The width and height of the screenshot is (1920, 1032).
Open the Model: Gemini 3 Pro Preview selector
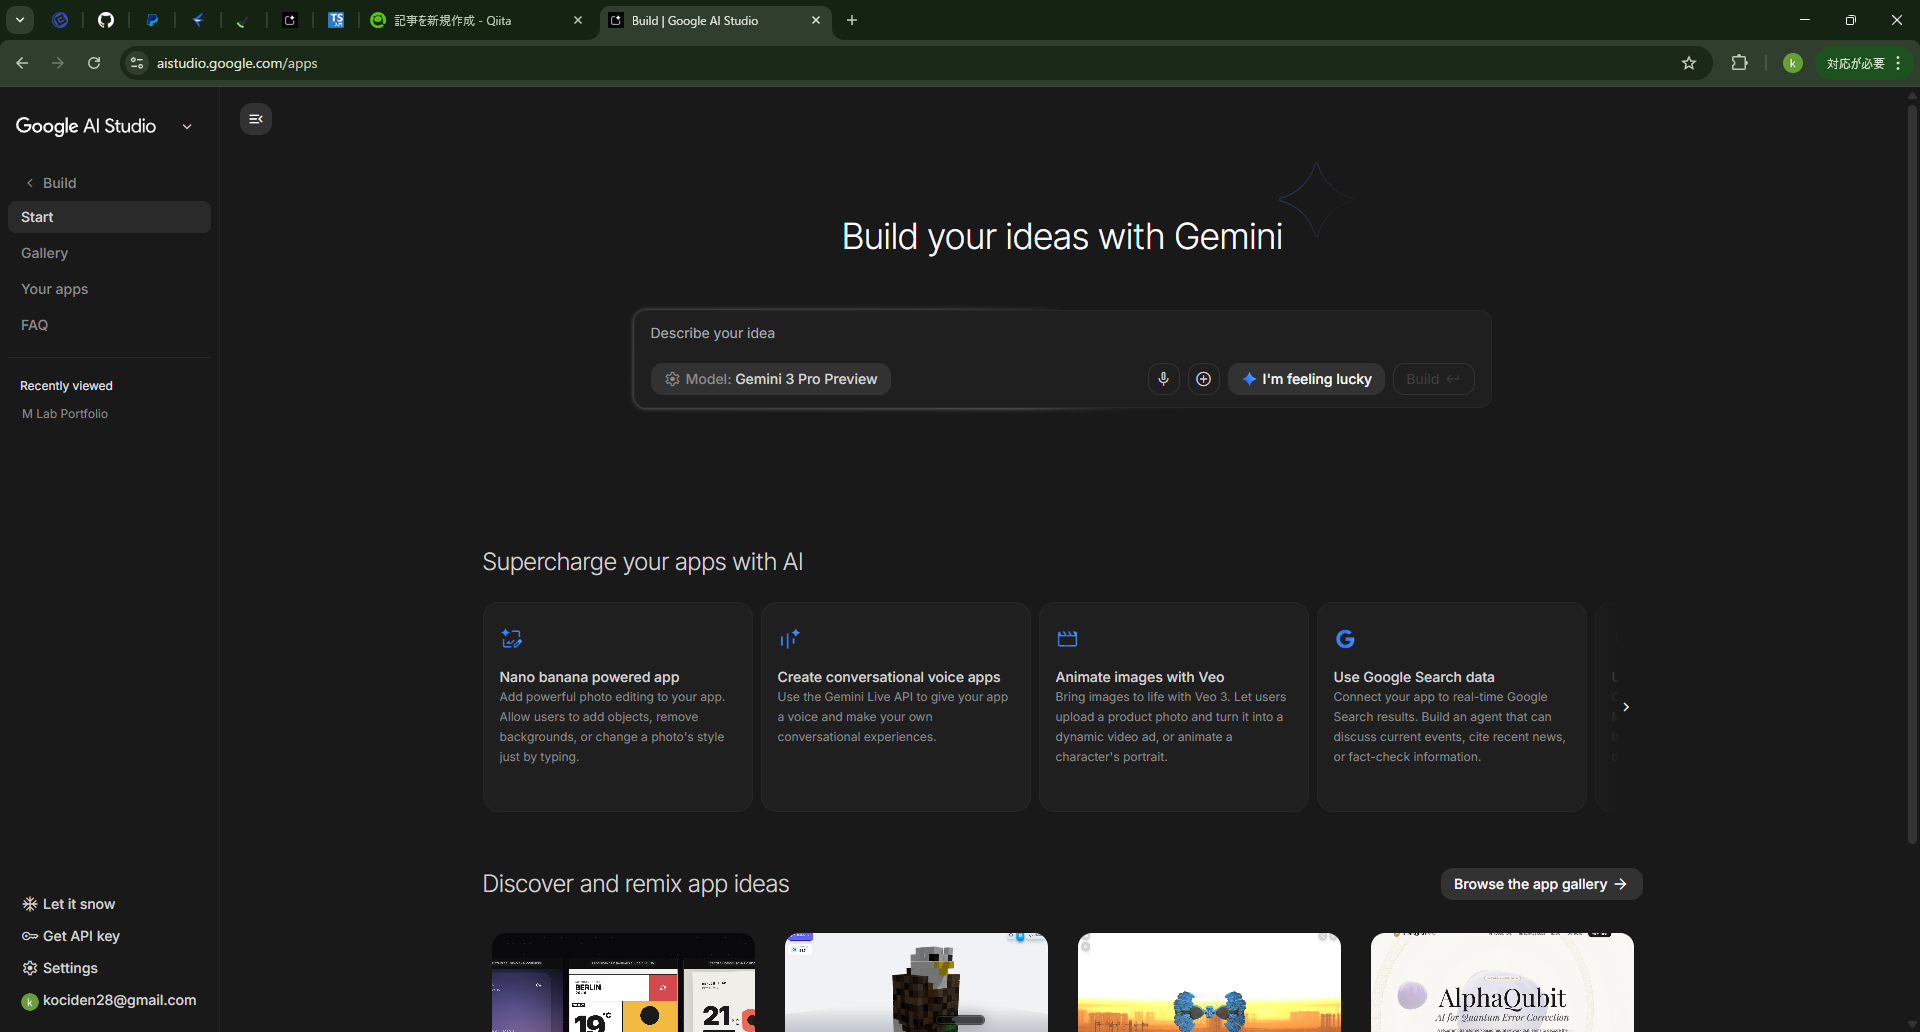coord(771,379)
